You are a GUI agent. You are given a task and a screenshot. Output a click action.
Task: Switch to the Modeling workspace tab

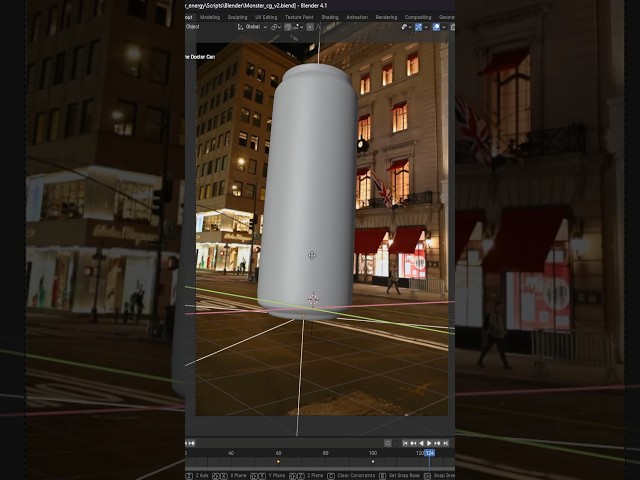coord(210,17)
